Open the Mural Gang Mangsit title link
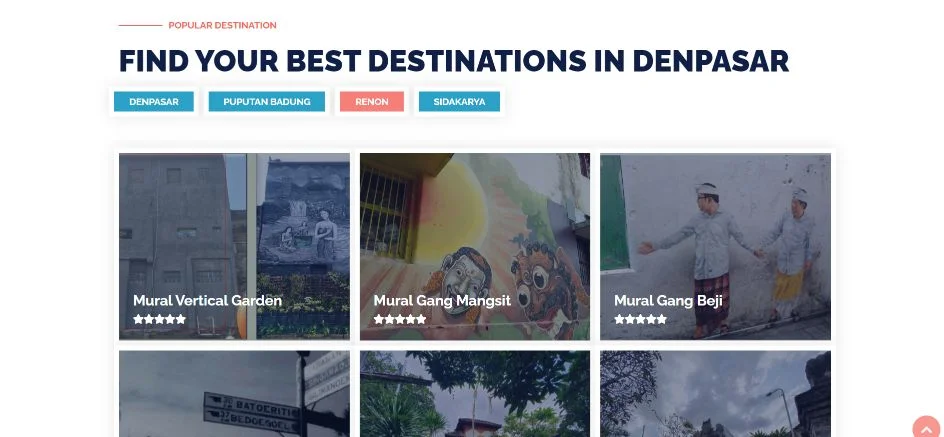This screenshot has width=944, height=437. 442,300
